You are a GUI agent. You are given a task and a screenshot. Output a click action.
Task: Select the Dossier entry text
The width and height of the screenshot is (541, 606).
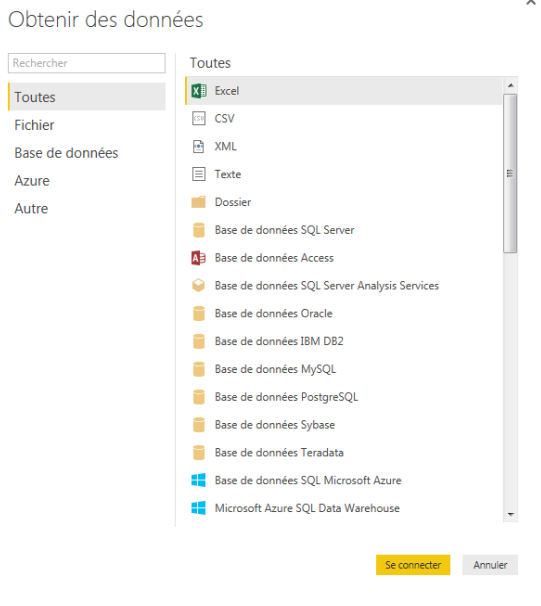point(233,202)
